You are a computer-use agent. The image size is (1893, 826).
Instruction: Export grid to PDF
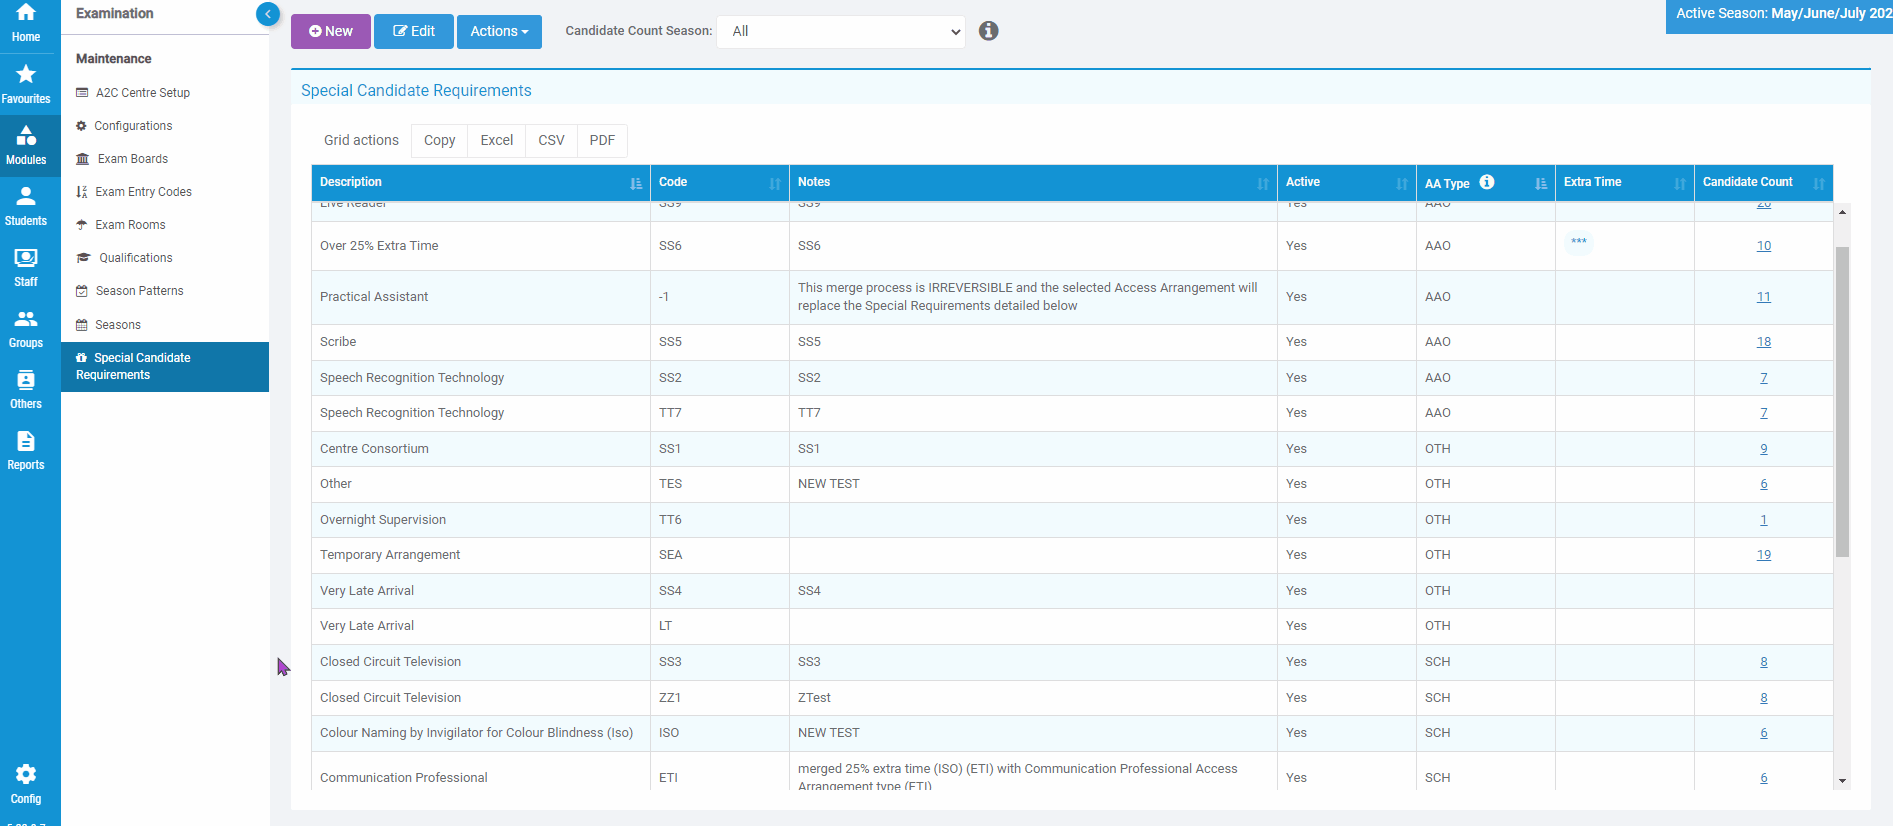click(602, 141)
